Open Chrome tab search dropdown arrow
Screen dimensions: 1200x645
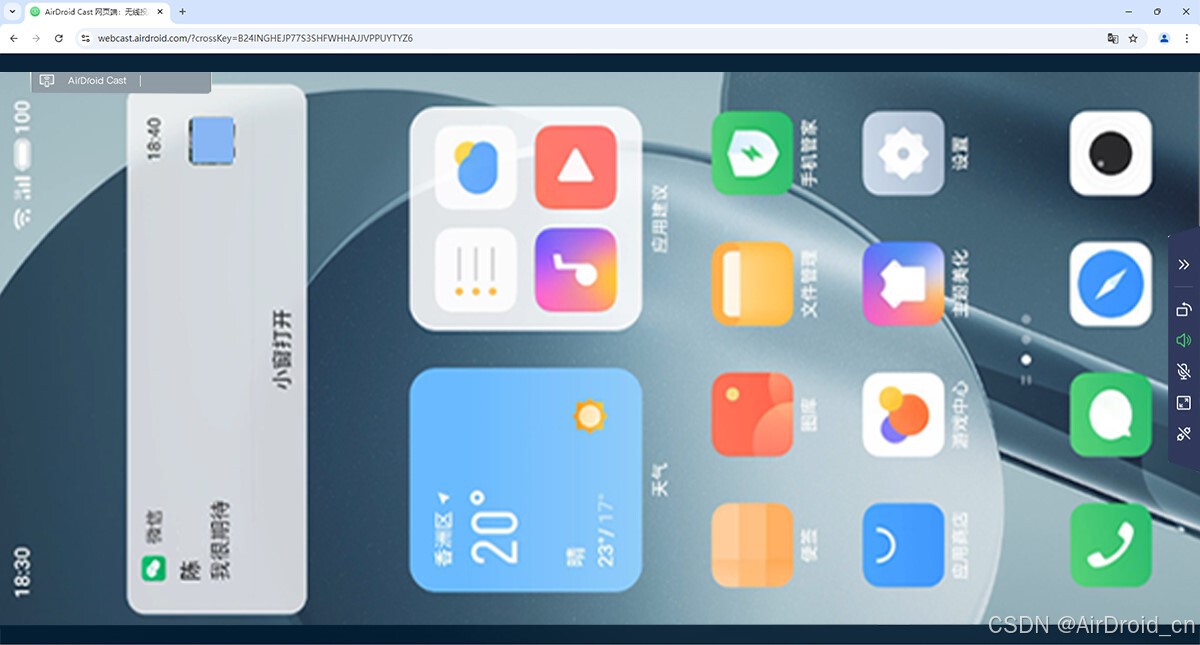pyautogui.click(x=11, y=12)
